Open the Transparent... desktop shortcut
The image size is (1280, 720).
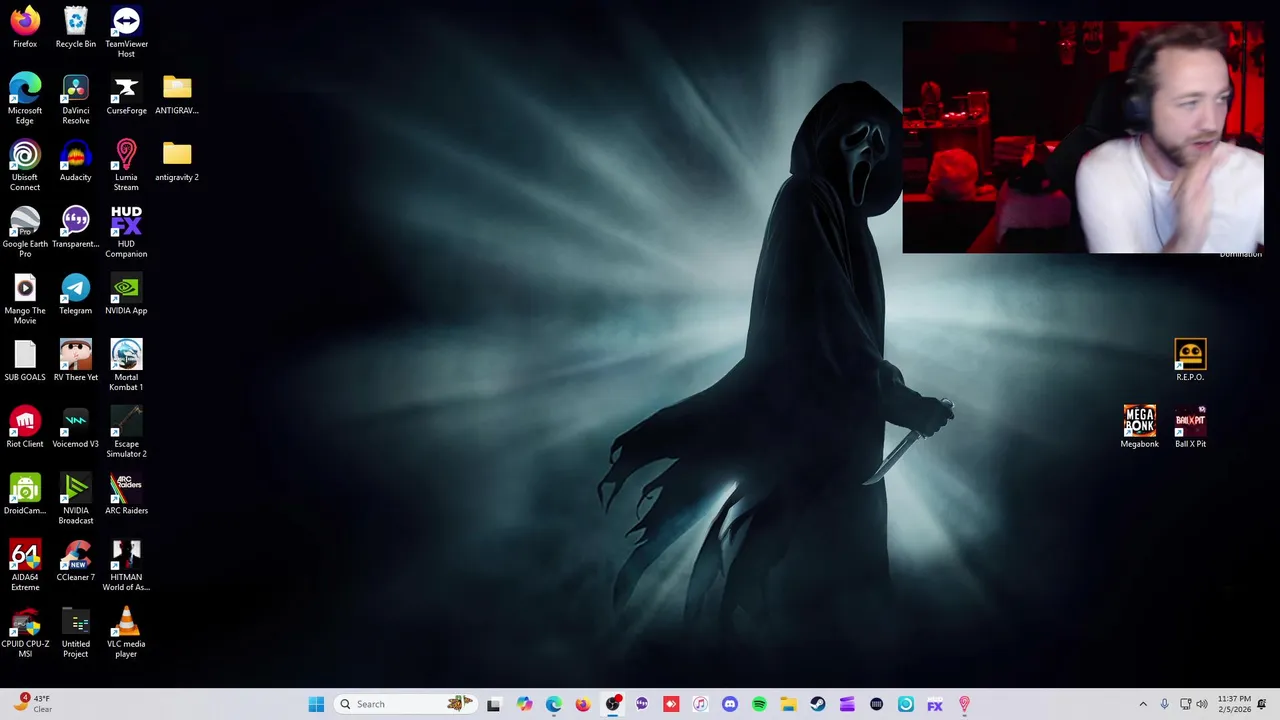pos(76,227)
